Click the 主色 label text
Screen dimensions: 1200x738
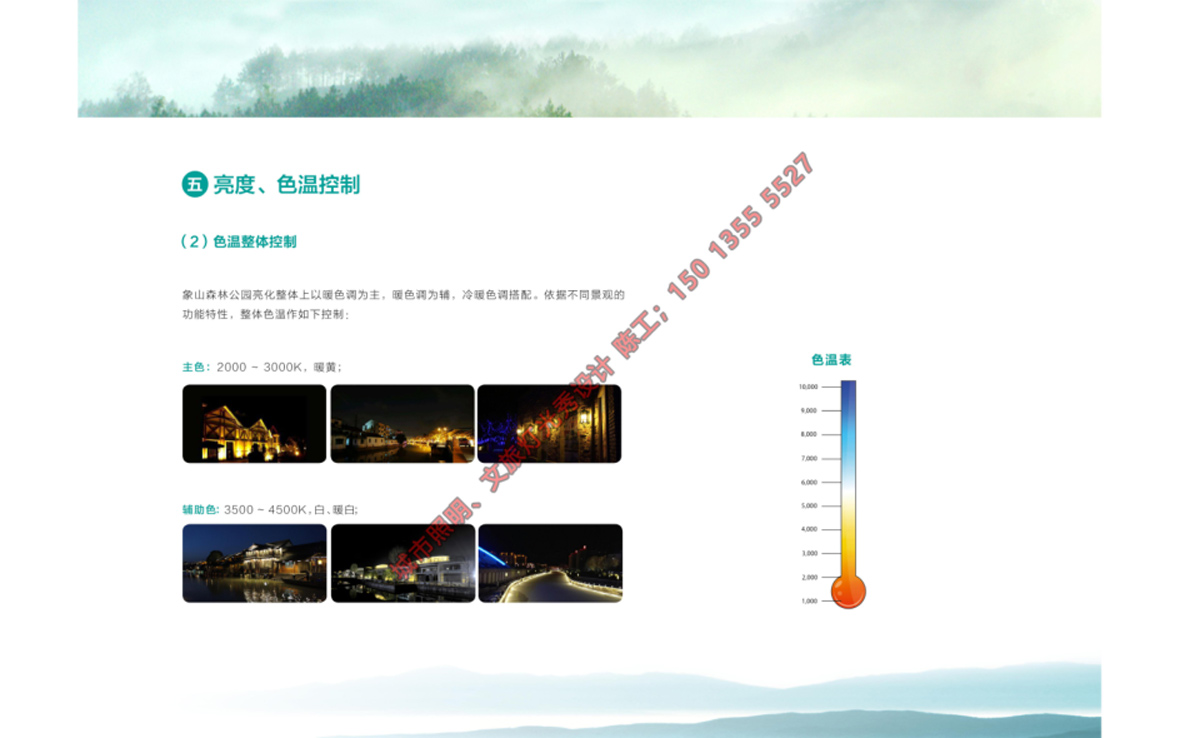[195, 367]
